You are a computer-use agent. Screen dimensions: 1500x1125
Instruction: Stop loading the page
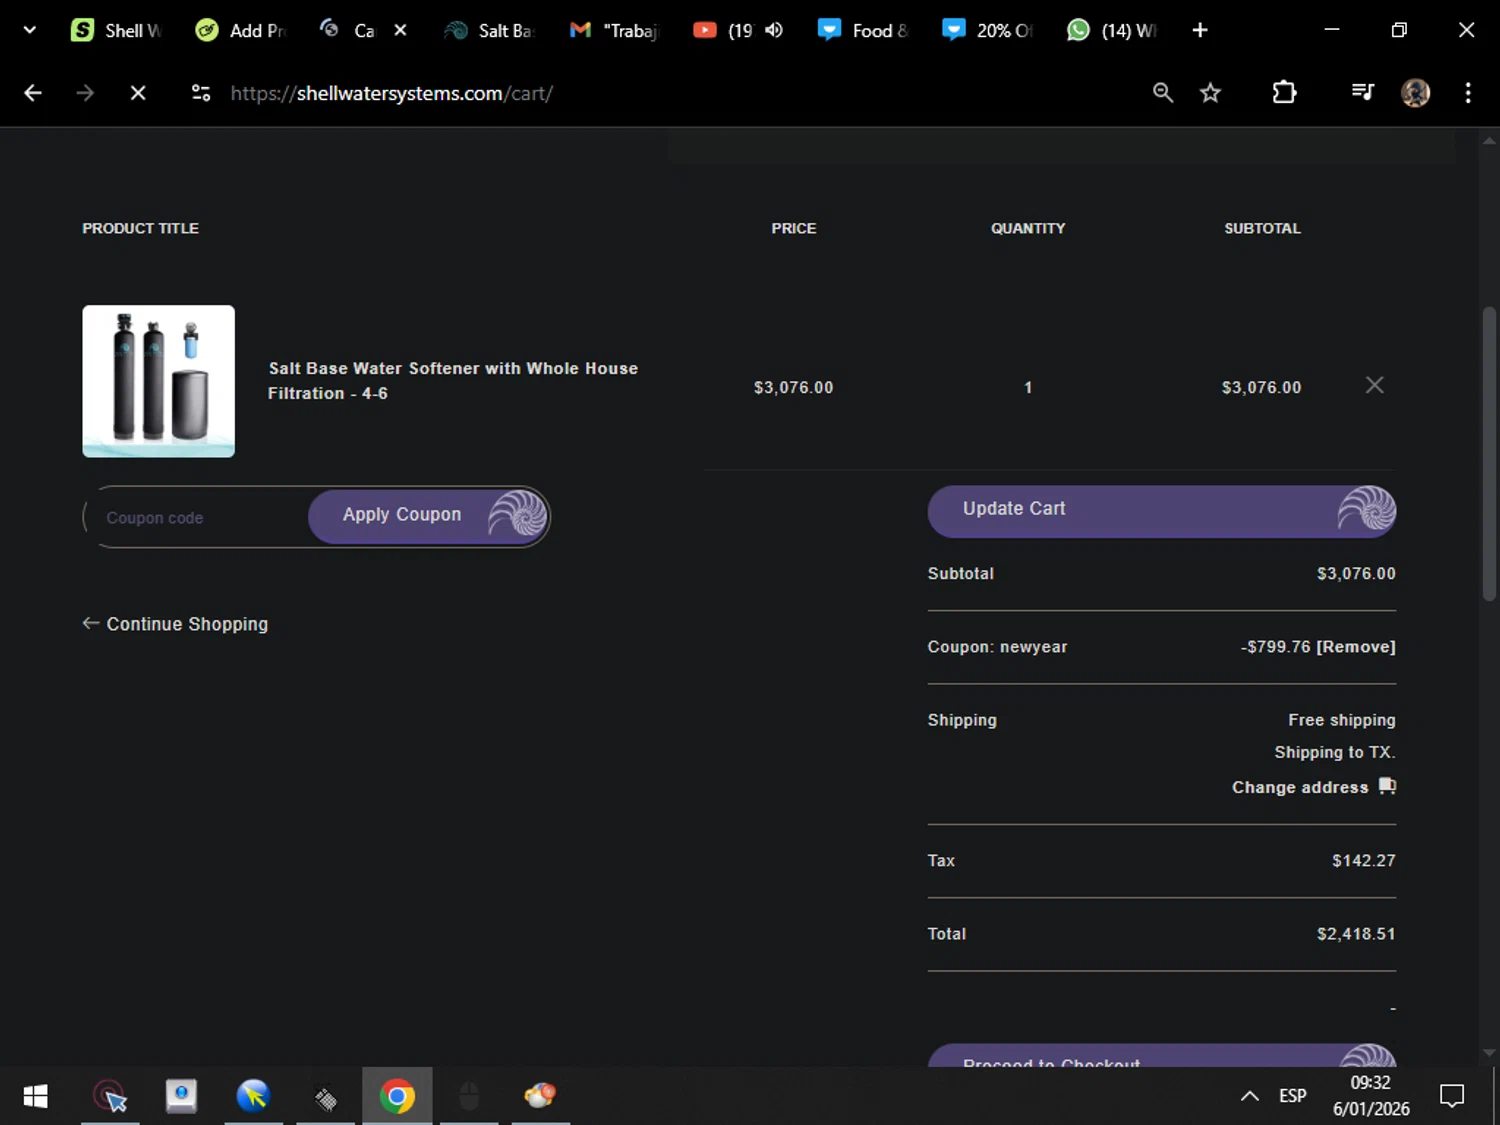coord(138,93)
